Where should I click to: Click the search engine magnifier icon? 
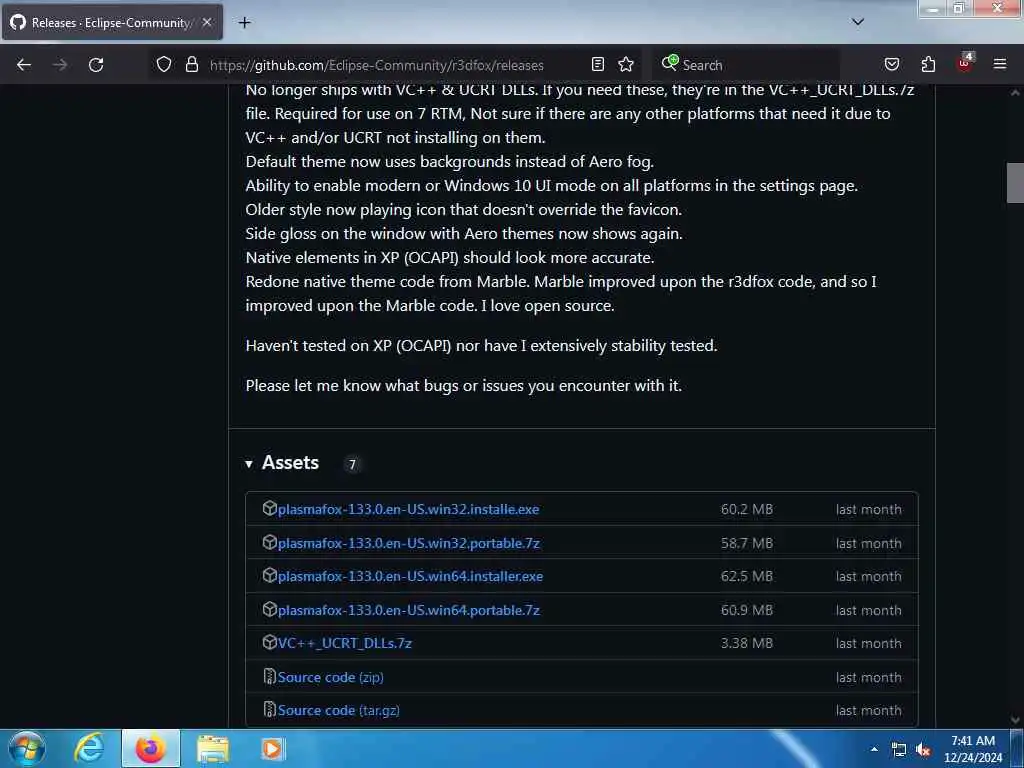(669, 63)
